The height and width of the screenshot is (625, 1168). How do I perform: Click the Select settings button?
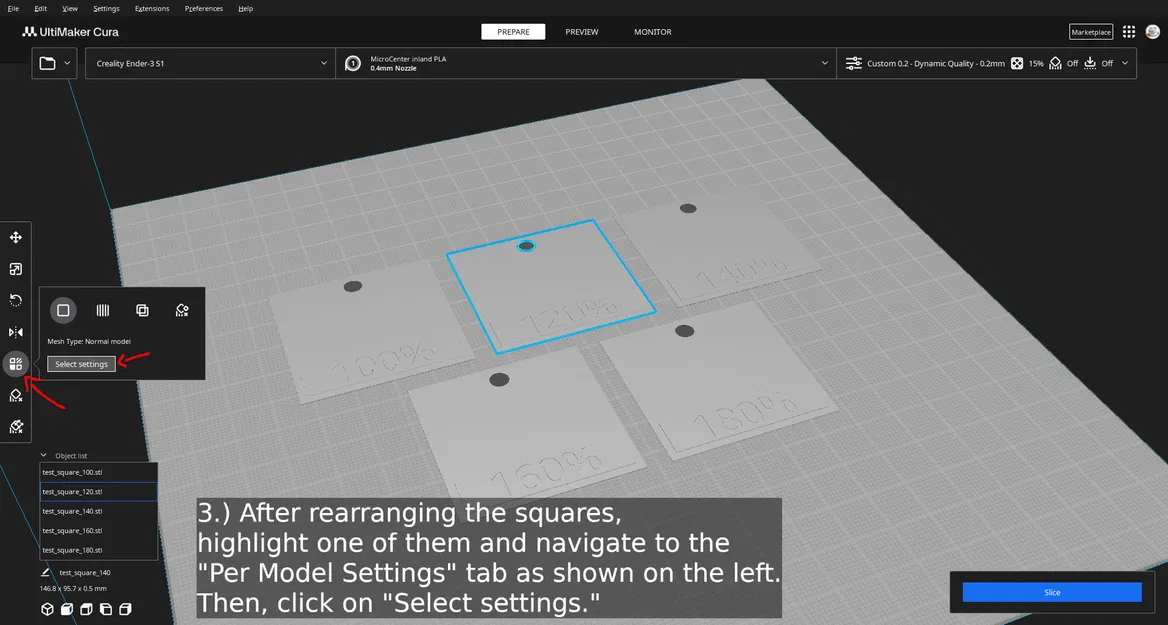click(81, 364)
